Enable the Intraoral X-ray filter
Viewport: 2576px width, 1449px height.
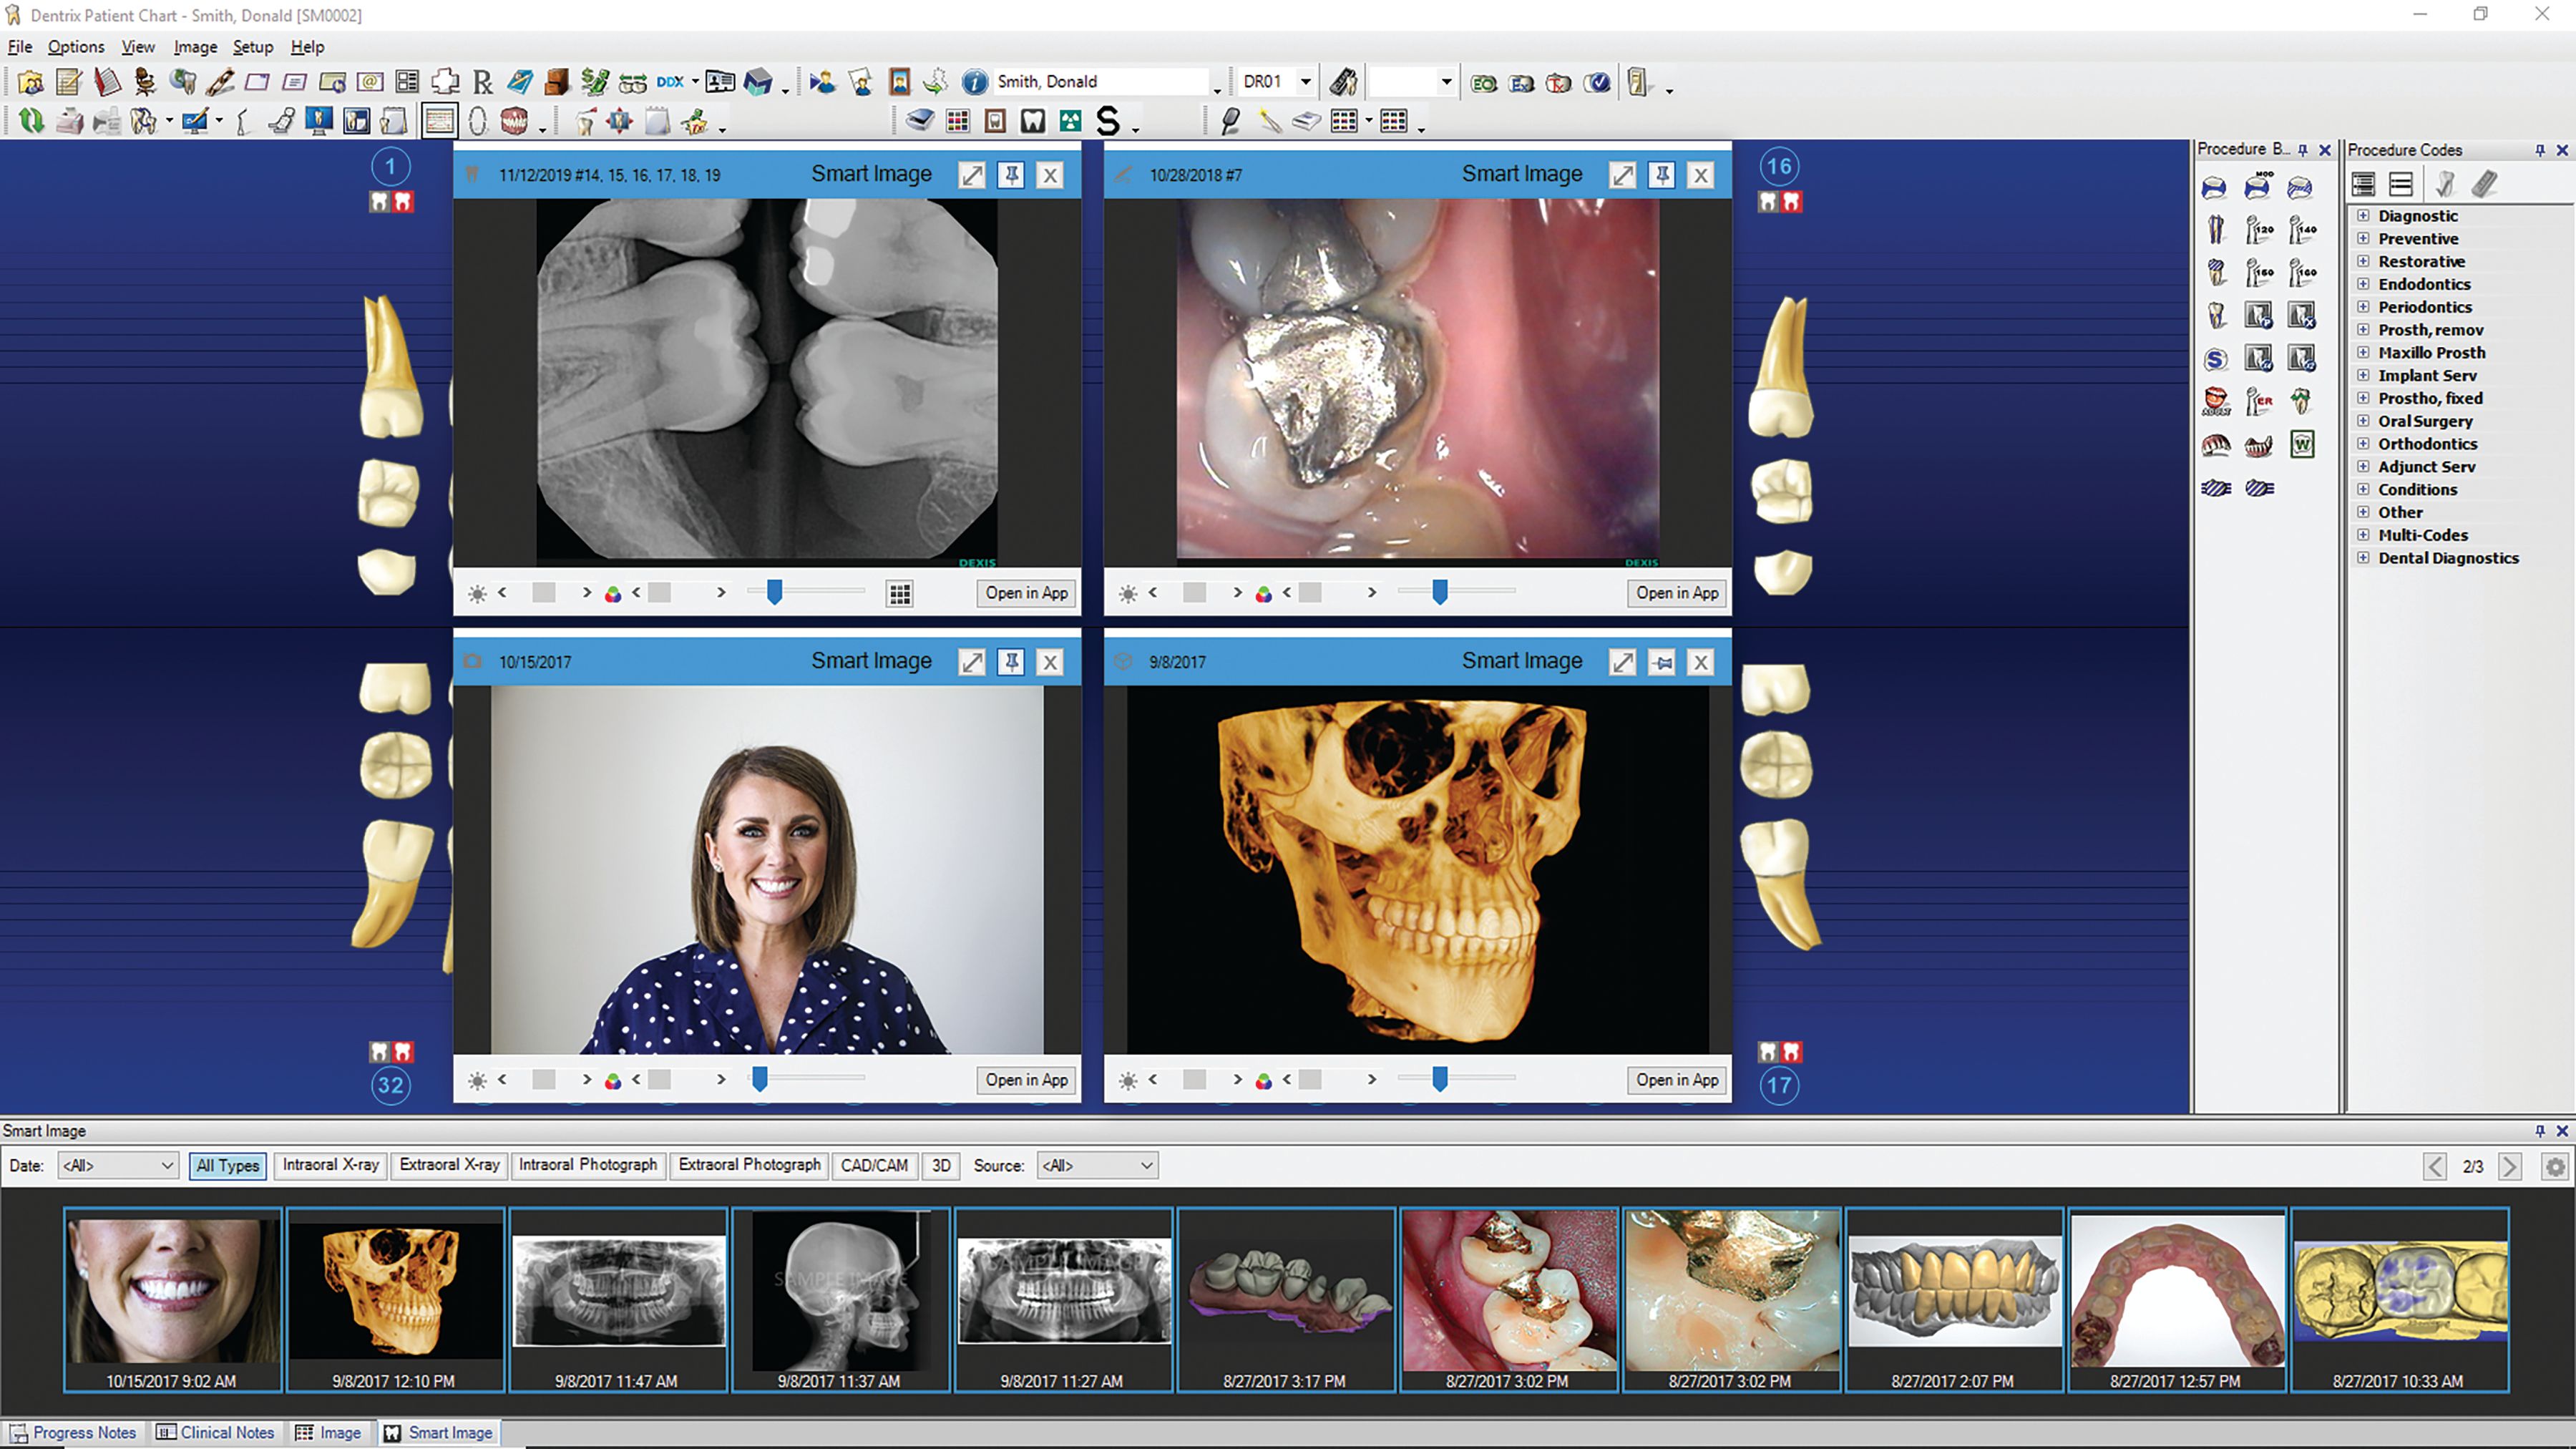pos(330,1165)
